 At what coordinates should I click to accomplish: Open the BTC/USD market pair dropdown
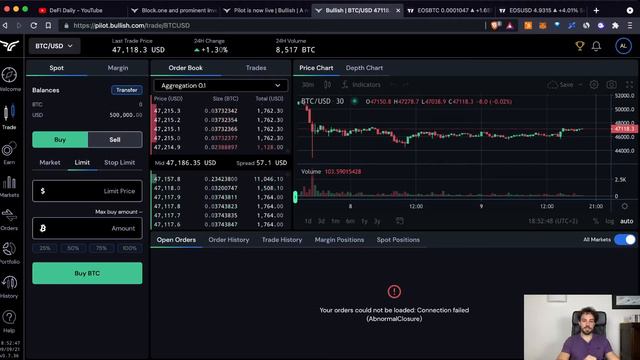[54, 46]
